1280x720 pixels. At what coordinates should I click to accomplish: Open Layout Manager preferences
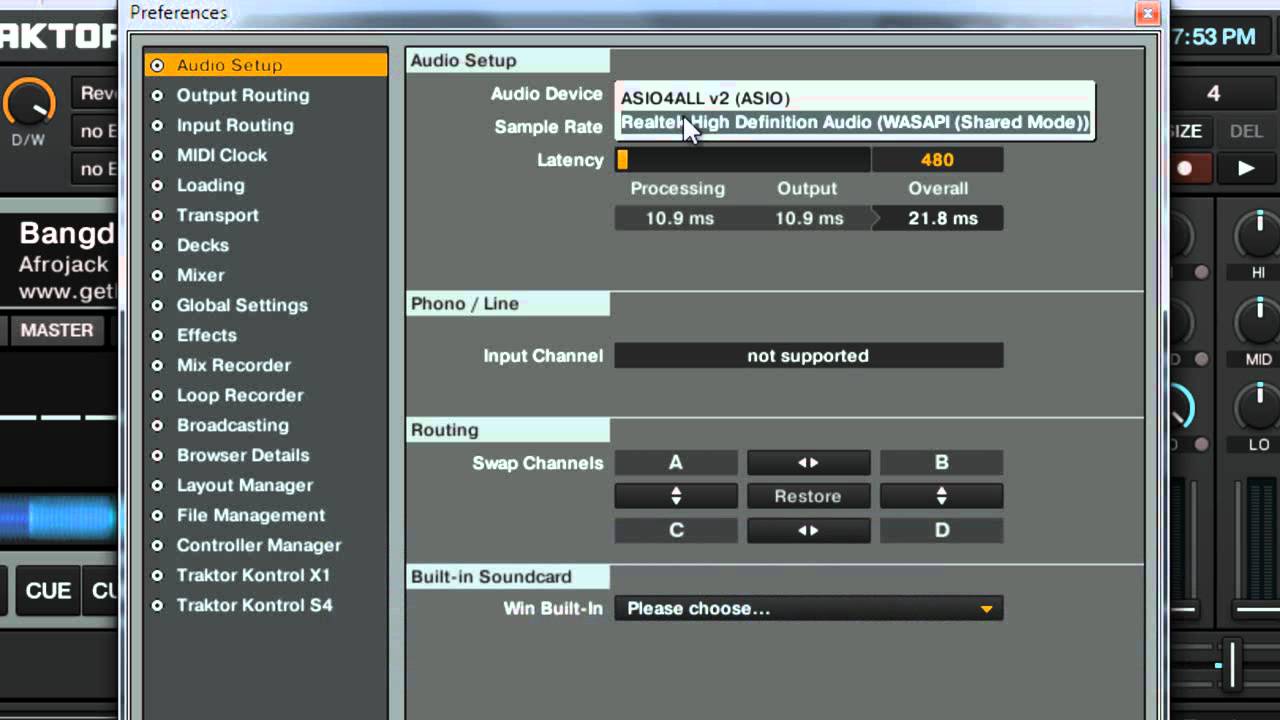(x=245, y=485)
